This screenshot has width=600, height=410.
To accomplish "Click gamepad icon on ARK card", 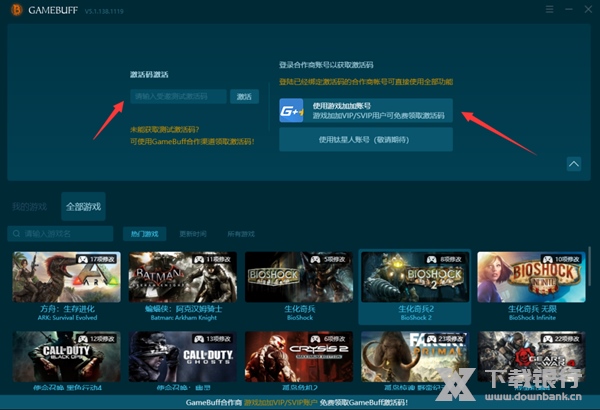I will point(83,260).
